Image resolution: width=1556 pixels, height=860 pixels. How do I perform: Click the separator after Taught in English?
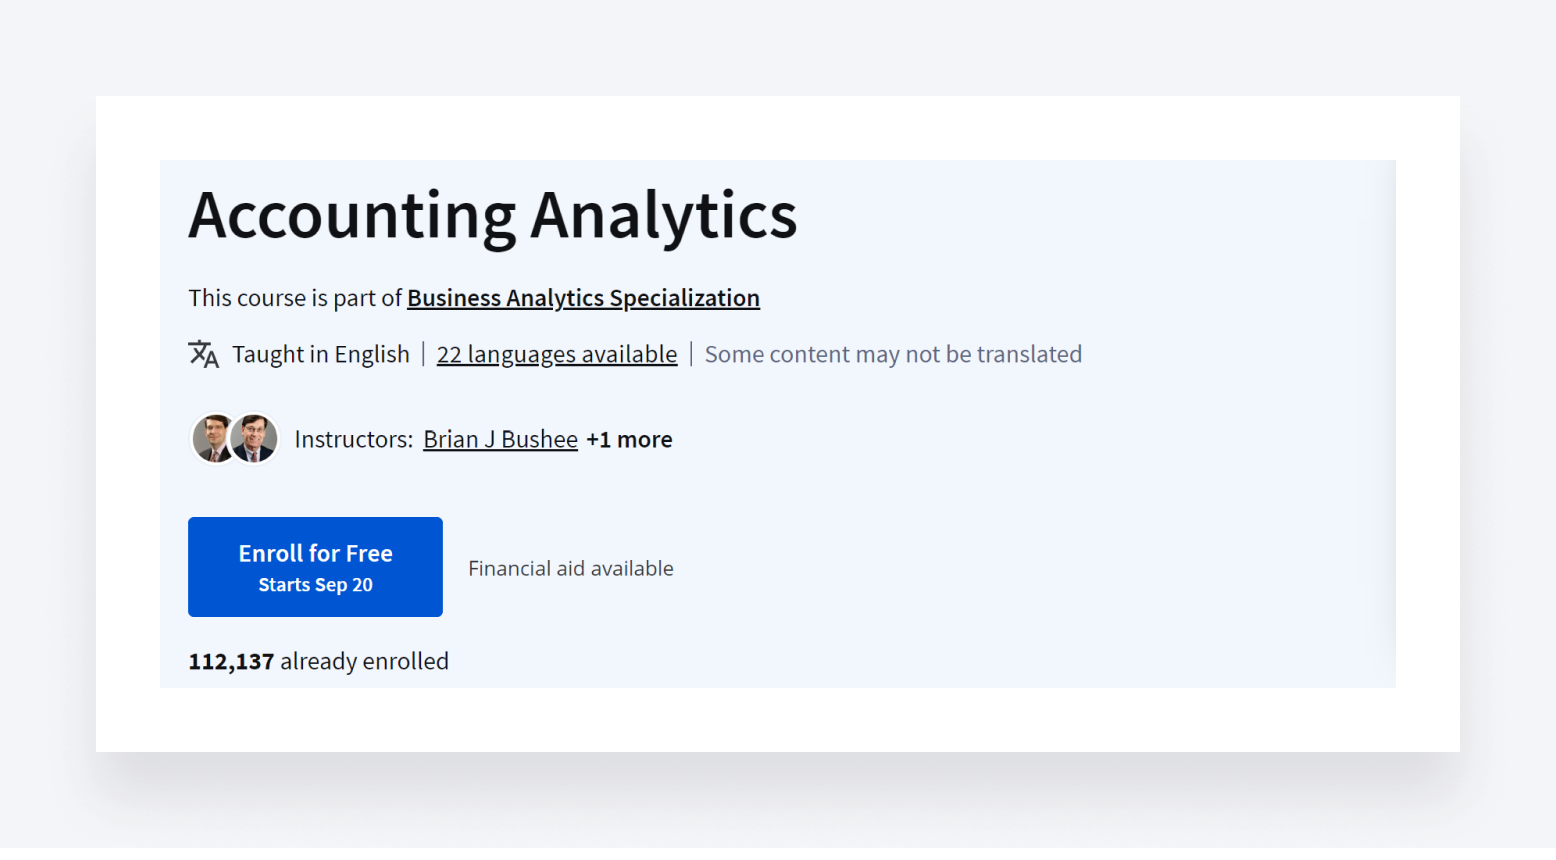423,354
